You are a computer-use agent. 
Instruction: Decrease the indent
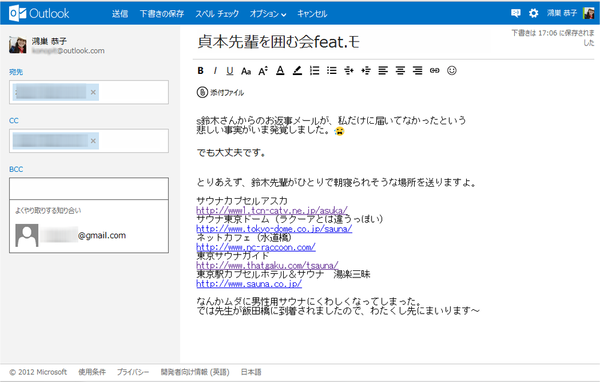click(349, 70)
